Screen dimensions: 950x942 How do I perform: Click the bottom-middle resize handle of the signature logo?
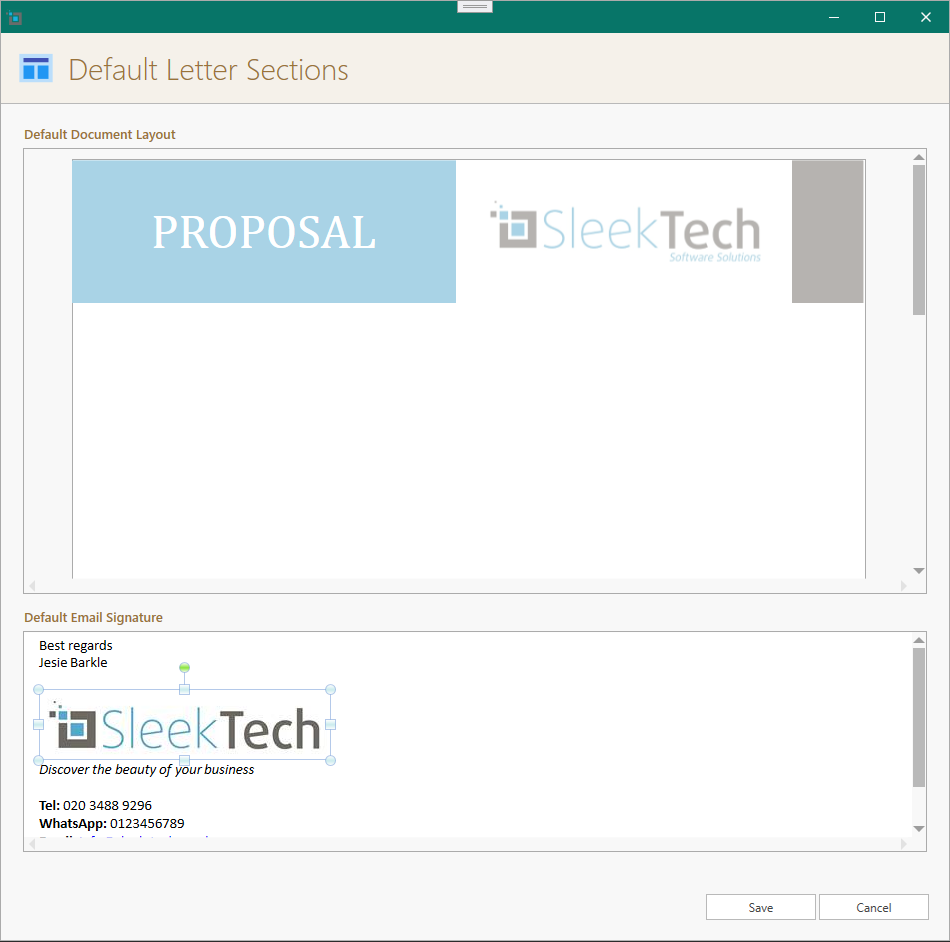click(185, 760)
